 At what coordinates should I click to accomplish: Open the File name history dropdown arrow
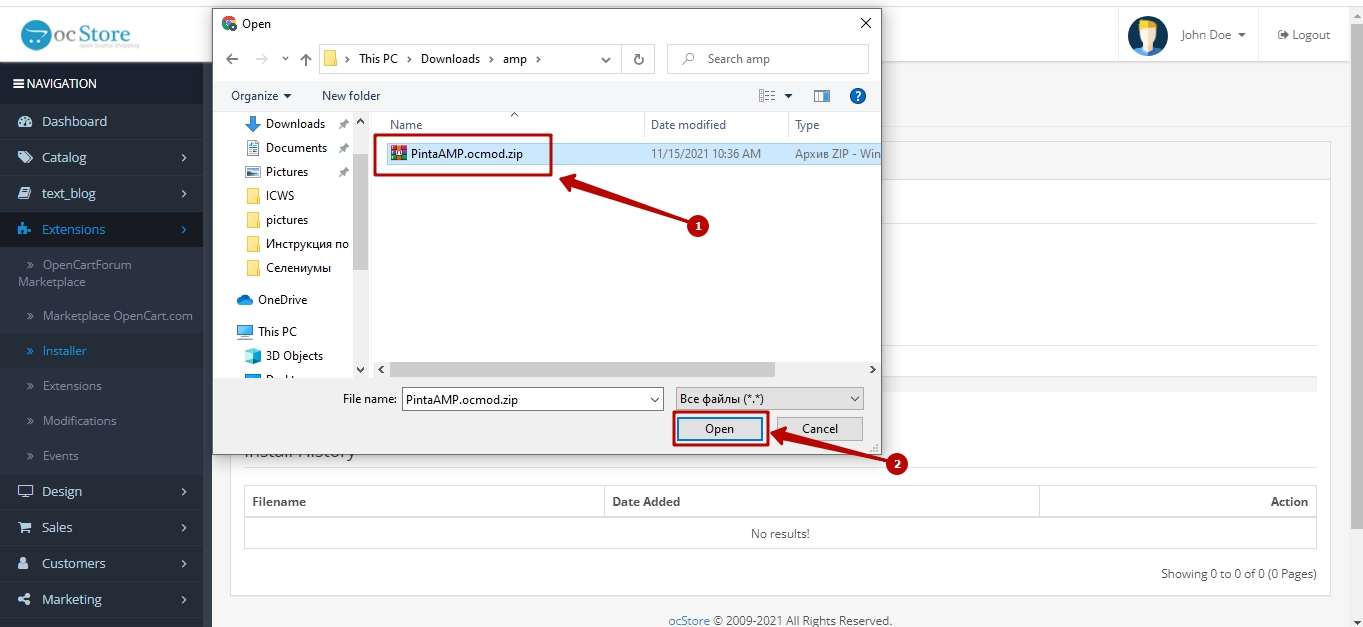(655, 399)
